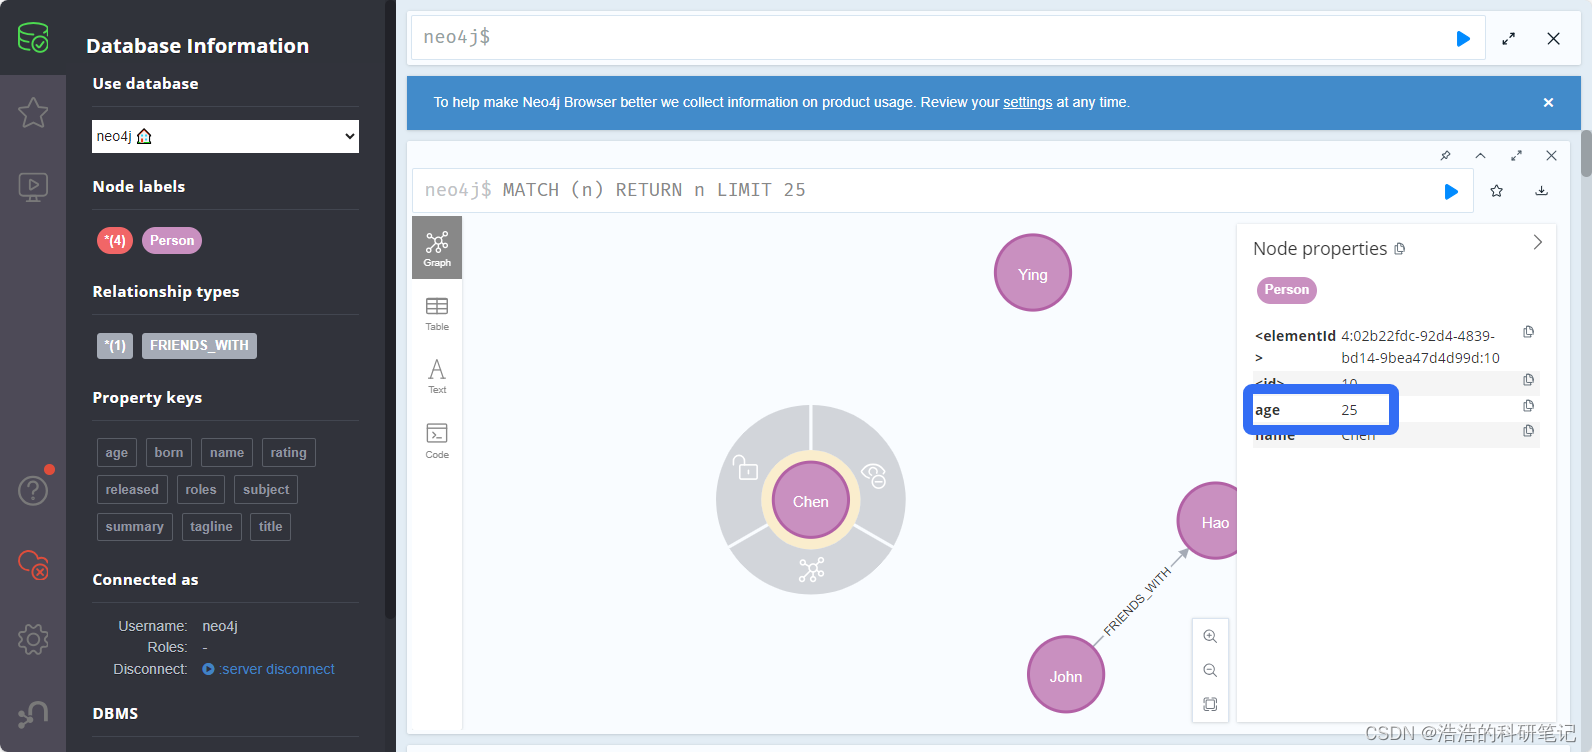Click the subject property key
1592x752 pixels.
[266, 490]
